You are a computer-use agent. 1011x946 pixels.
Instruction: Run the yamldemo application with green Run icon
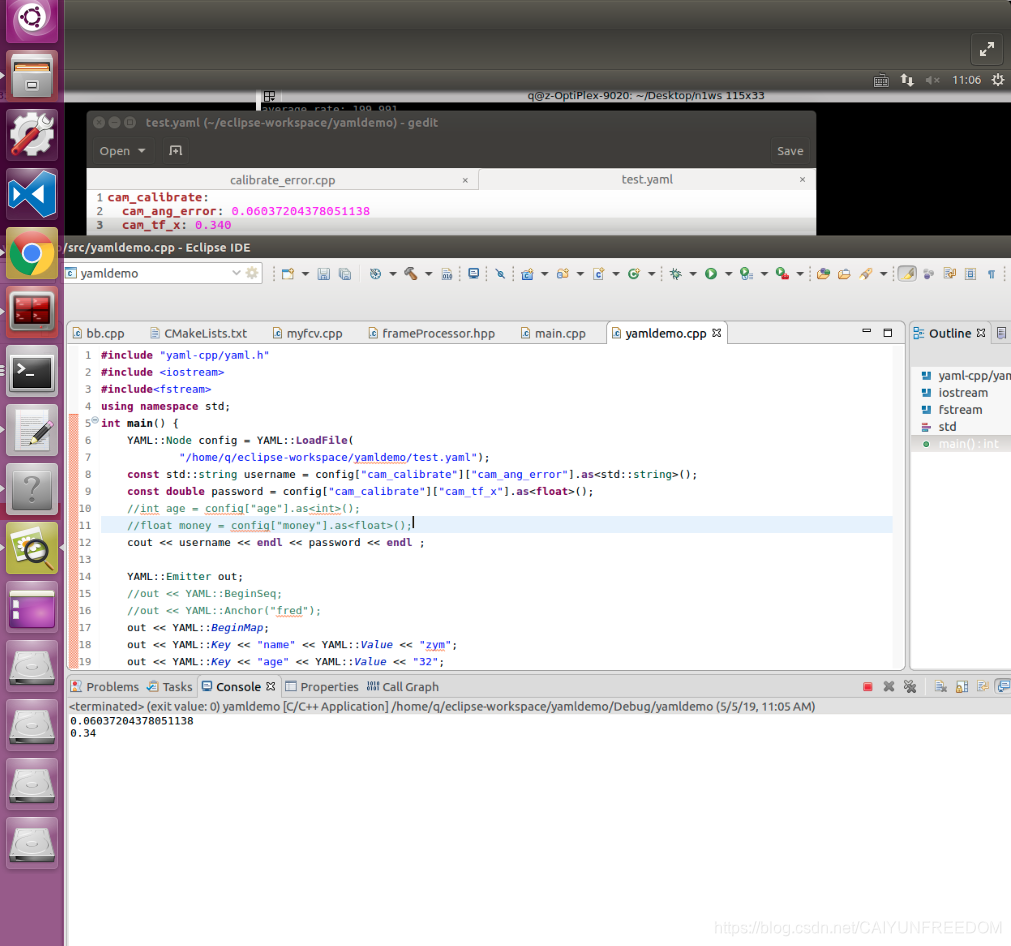[x=711, y=273]
